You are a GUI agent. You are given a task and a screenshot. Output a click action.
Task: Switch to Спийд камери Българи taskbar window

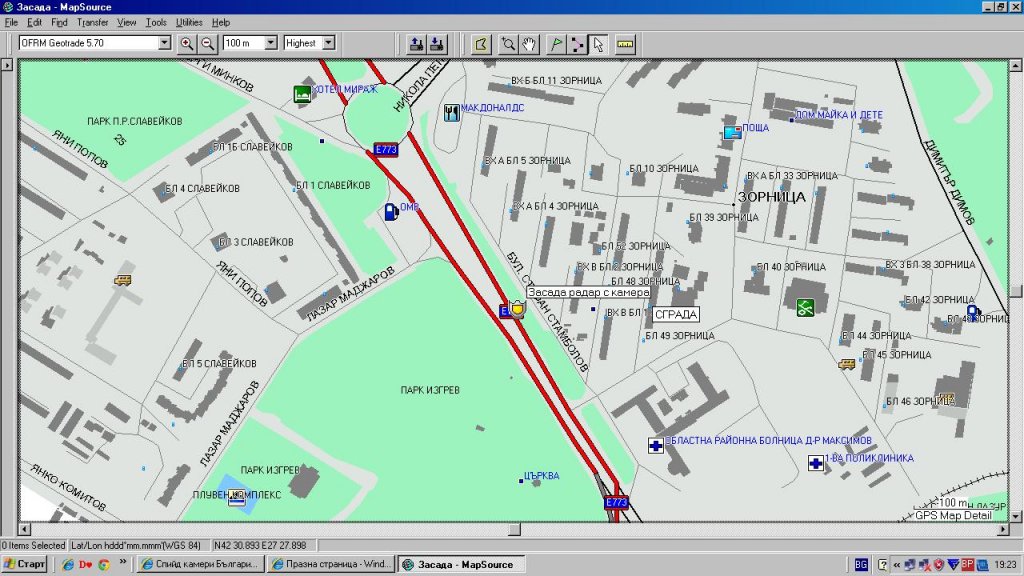point(200,564)
